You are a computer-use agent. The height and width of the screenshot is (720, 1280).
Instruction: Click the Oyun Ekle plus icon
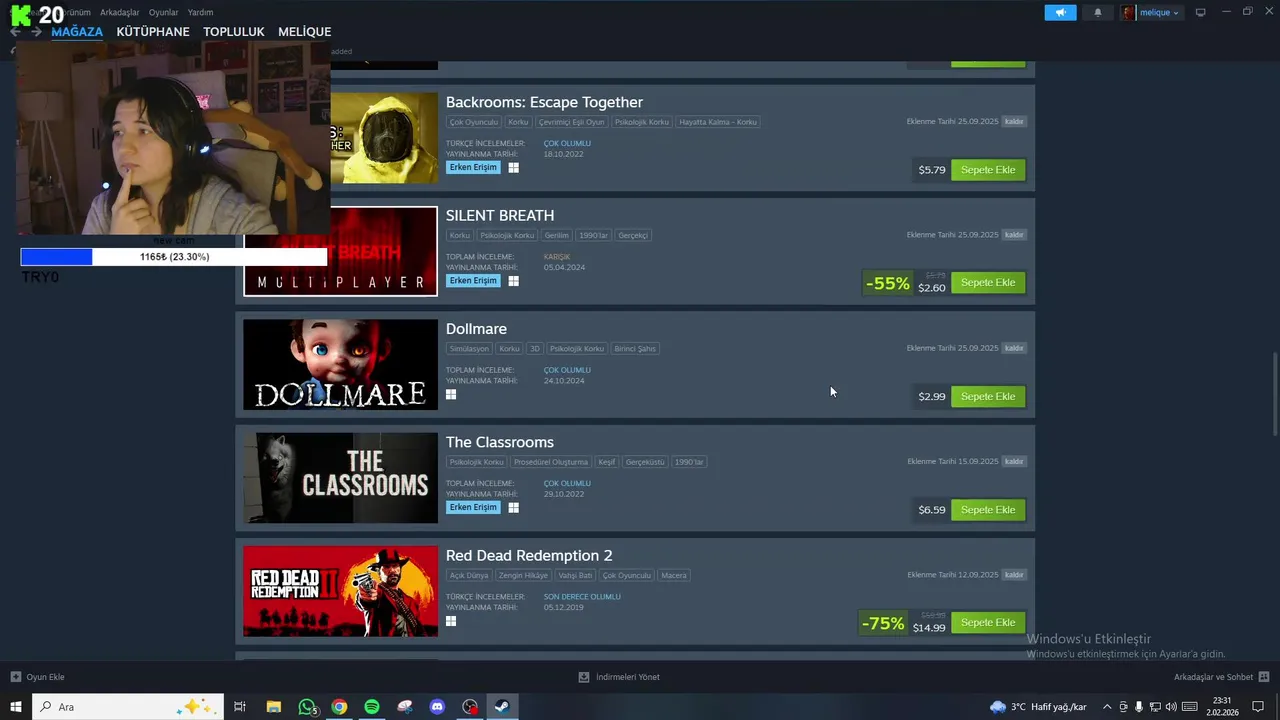[x=15, y=677]
